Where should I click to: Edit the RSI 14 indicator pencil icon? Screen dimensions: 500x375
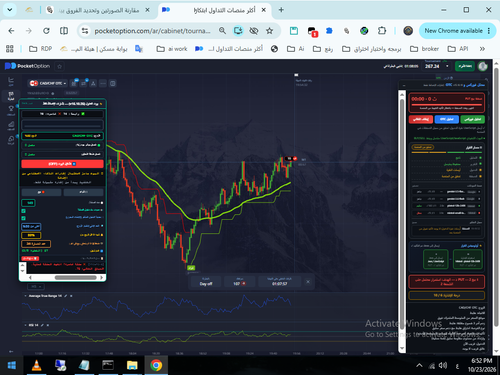point(42,325)
